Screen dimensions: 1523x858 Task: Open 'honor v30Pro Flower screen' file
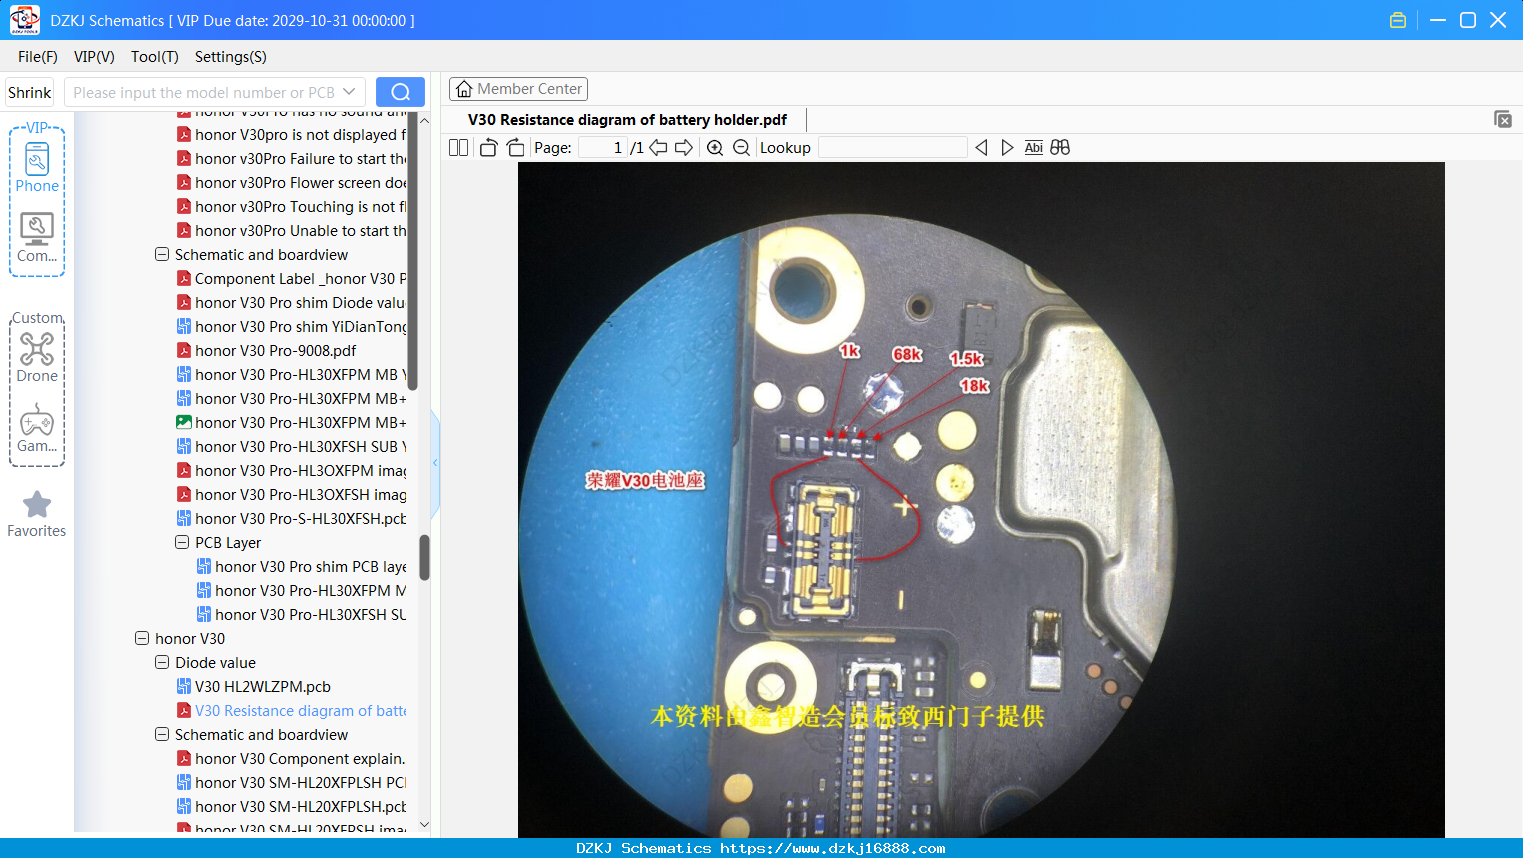(x=301, y=183)
